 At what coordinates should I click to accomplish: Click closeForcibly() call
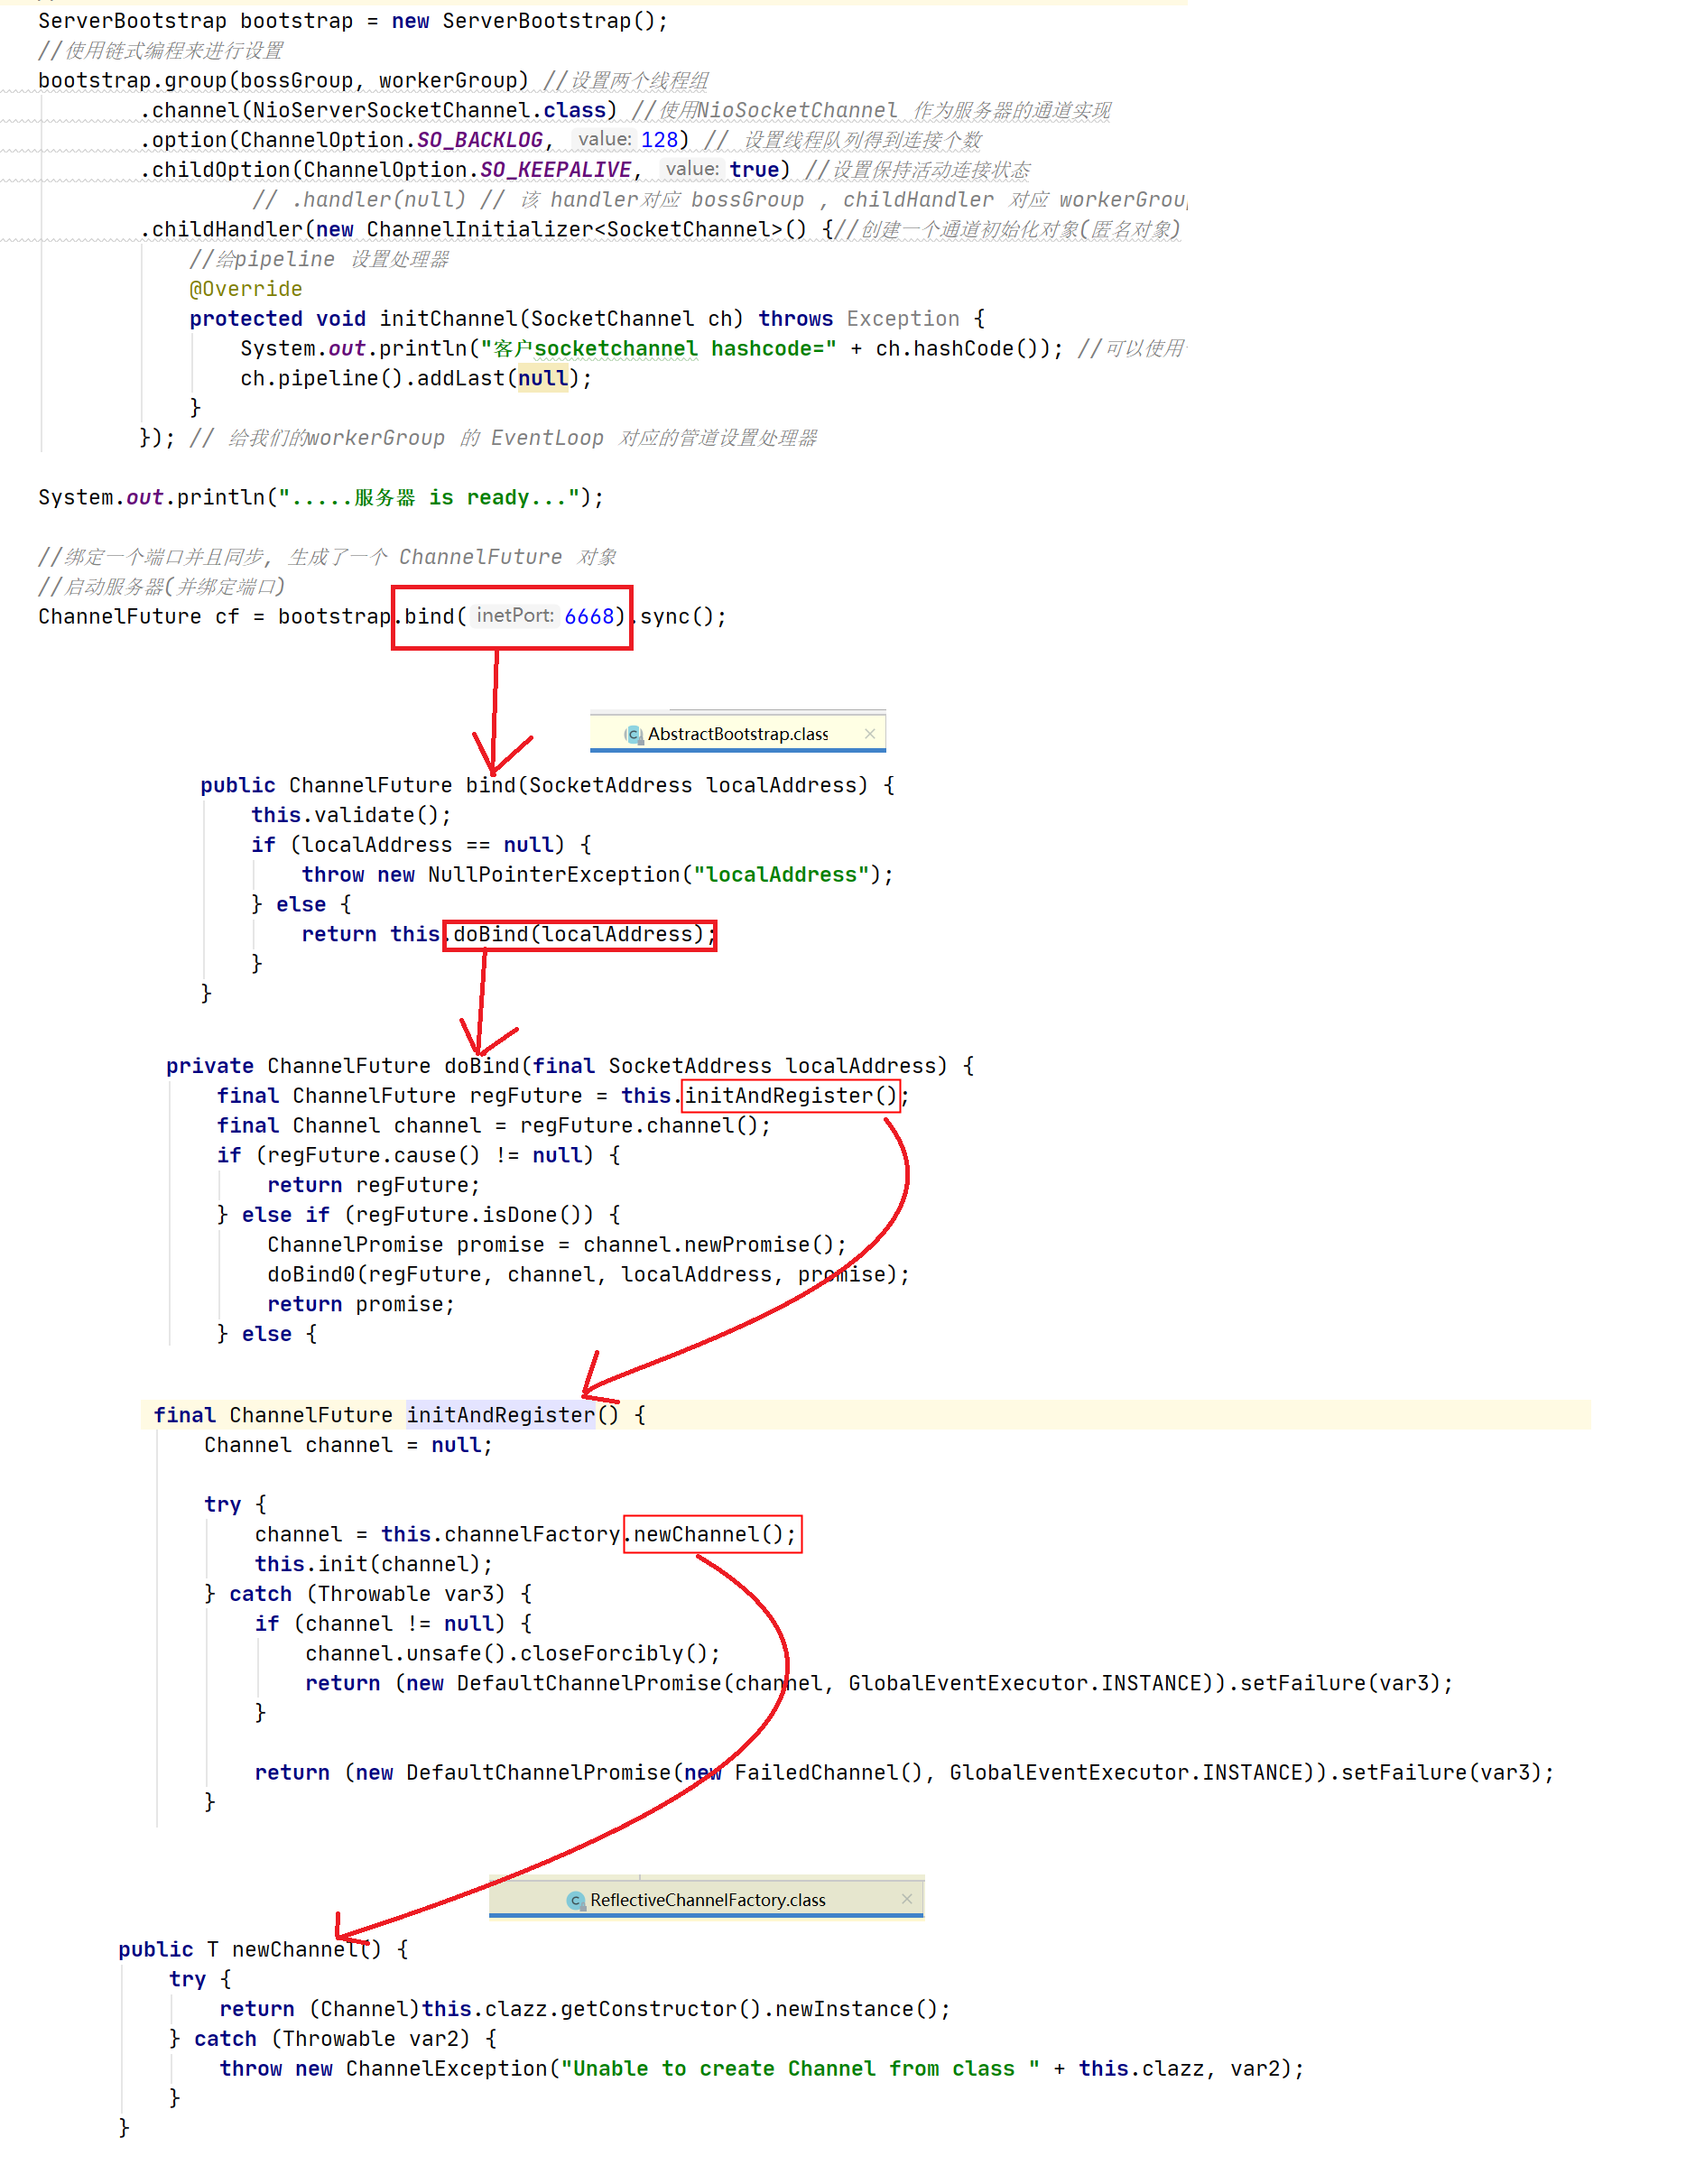pos(613,1653)
